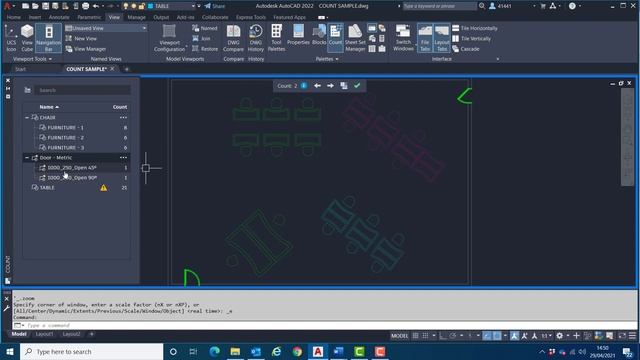Viewport: 640px width, 360px height.
Task: Open DWG History palette
Action: pyautogui.click(x=256, y=38)
